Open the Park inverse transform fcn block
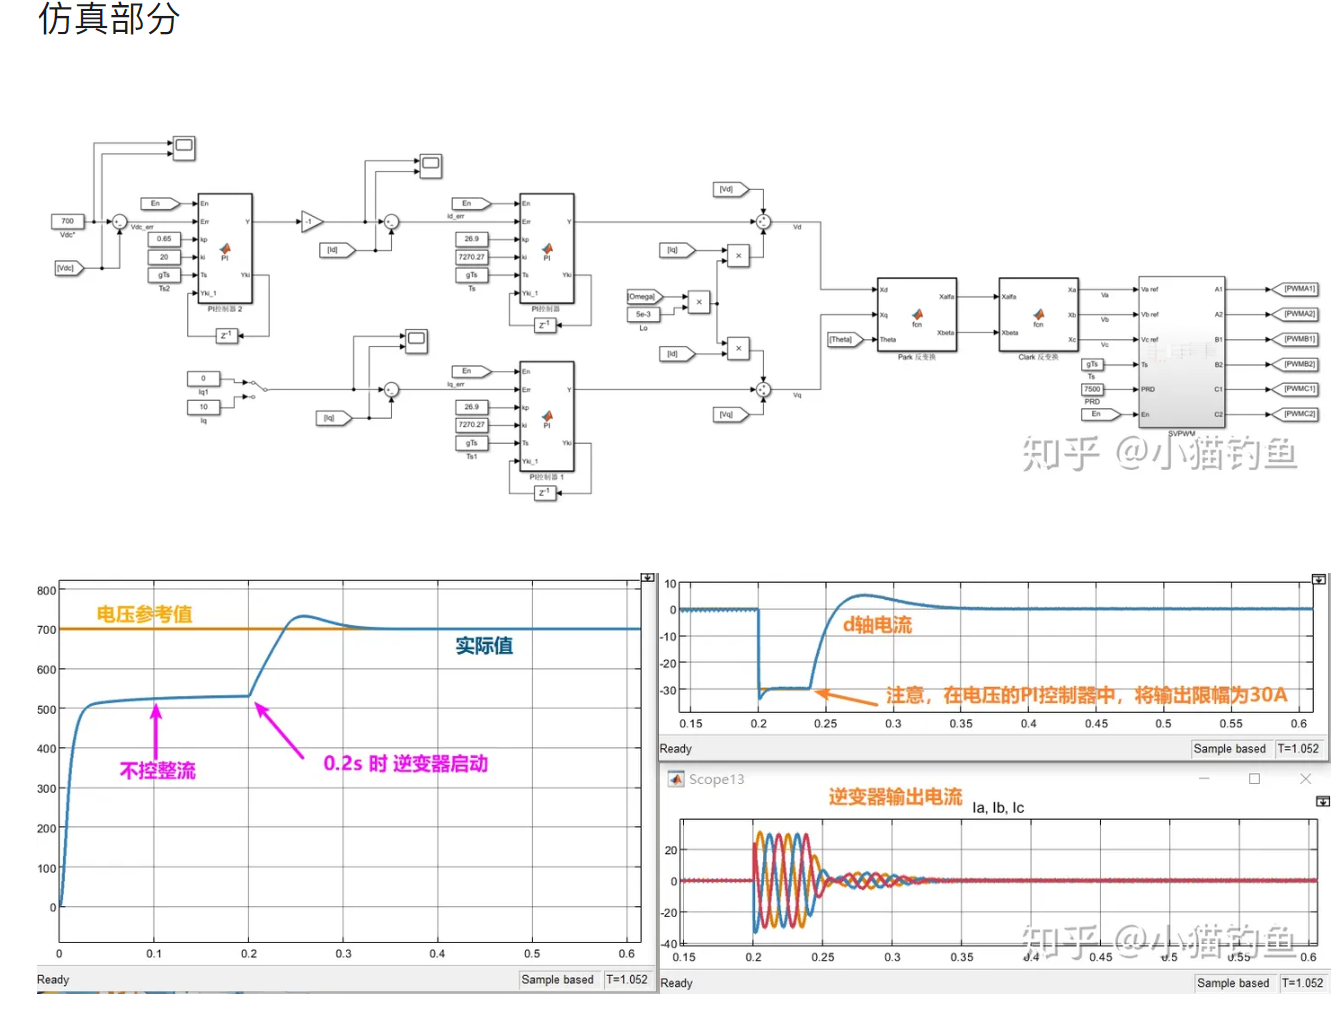Viewport: 1343px width, 1010px height. pos(916,314)
